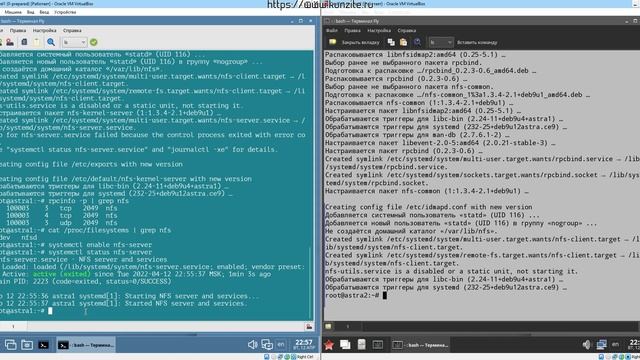640x360 pixels.
Task: Click paste icon in right terminal toolbar
Action: click(x=403, y=42)
